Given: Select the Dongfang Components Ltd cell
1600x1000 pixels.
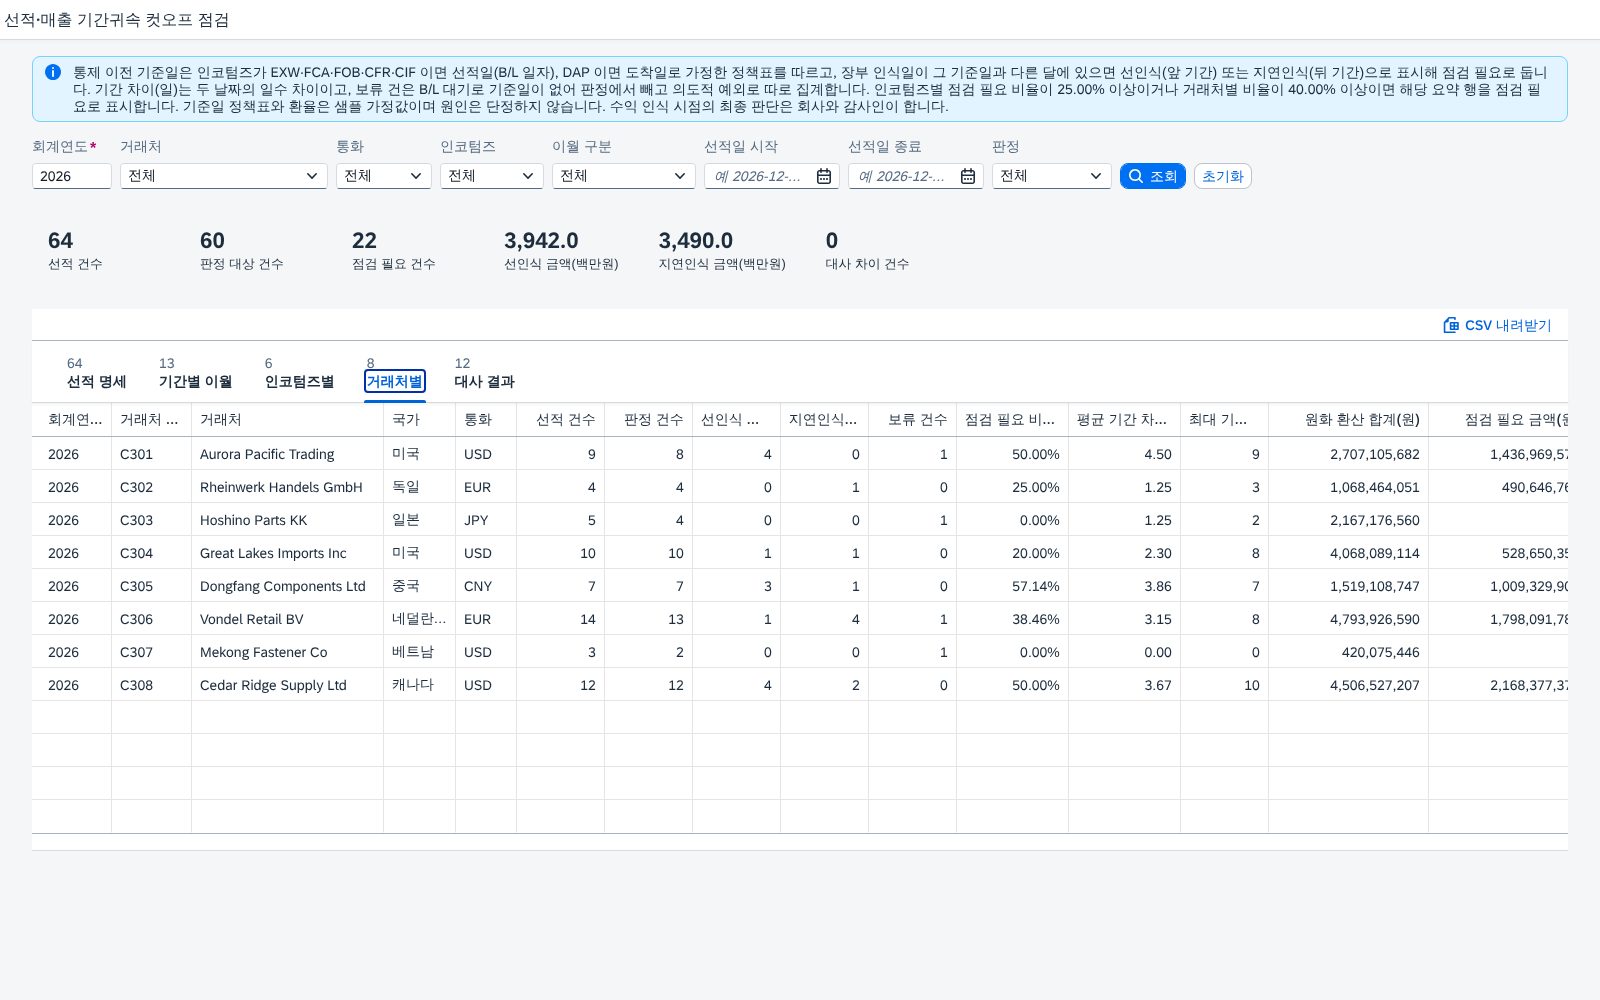Looking at the screenshot, I should [x=288, y=586].
